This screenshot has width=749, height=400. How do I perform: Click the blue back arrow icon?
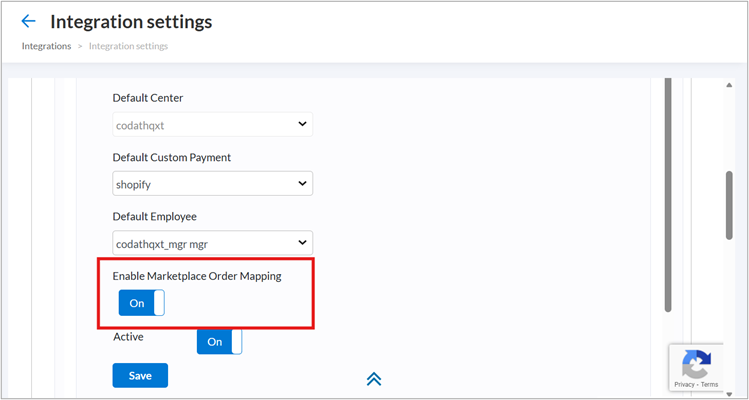coord(28,21)
